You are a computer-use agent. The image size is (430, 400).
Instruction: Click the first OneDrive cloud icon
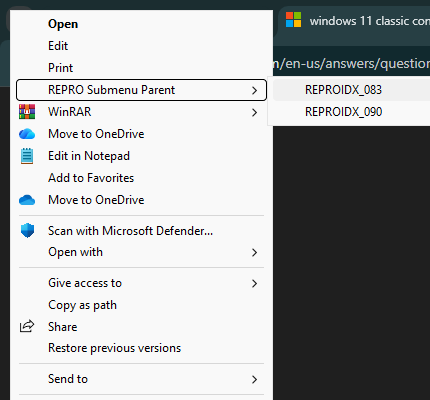(27, 134)
